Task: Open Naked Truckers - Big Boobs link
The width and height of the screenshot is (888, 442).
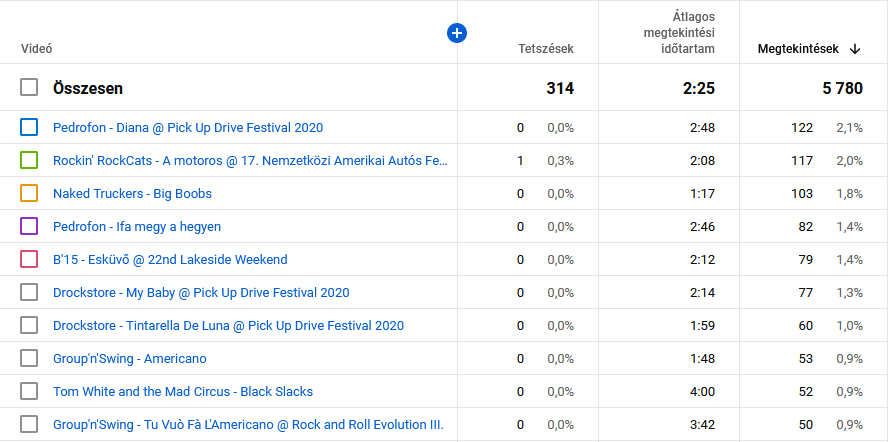Action: tap(132, 193)
